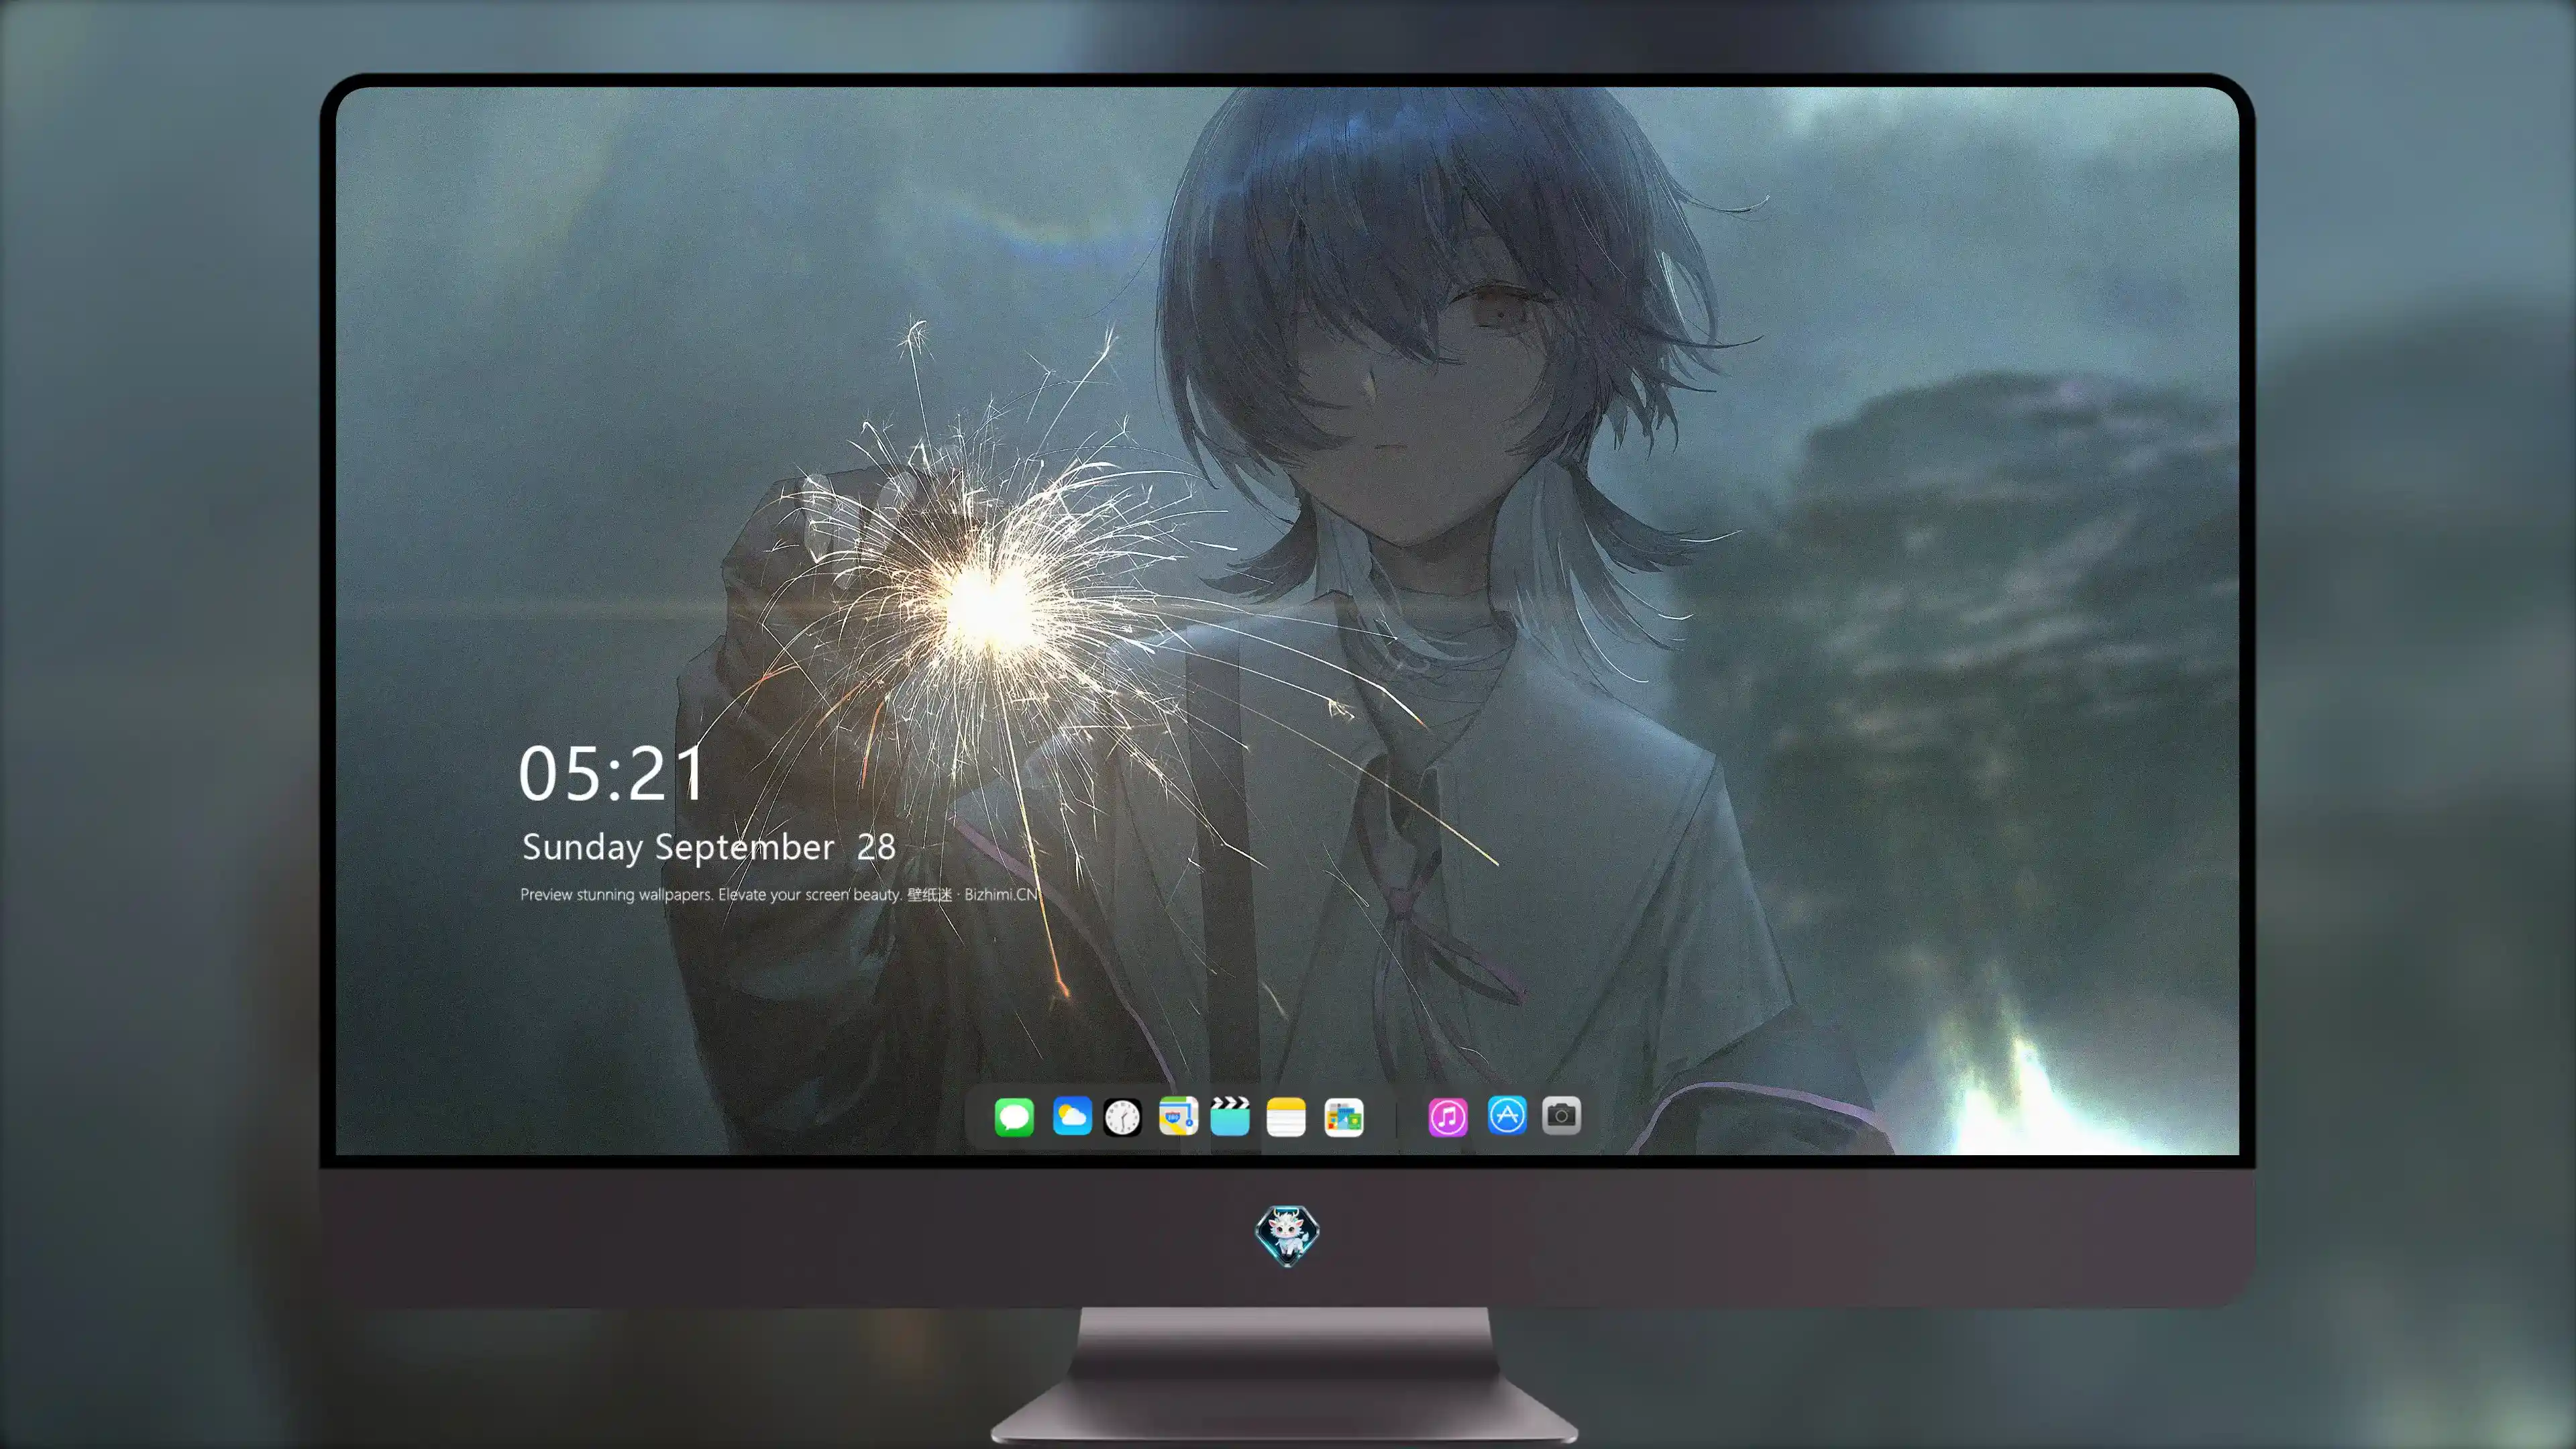Screen dimensions: 2576x1449
Task: Open the Camera app in the dock
Action: click(x=1561, y=1115)
